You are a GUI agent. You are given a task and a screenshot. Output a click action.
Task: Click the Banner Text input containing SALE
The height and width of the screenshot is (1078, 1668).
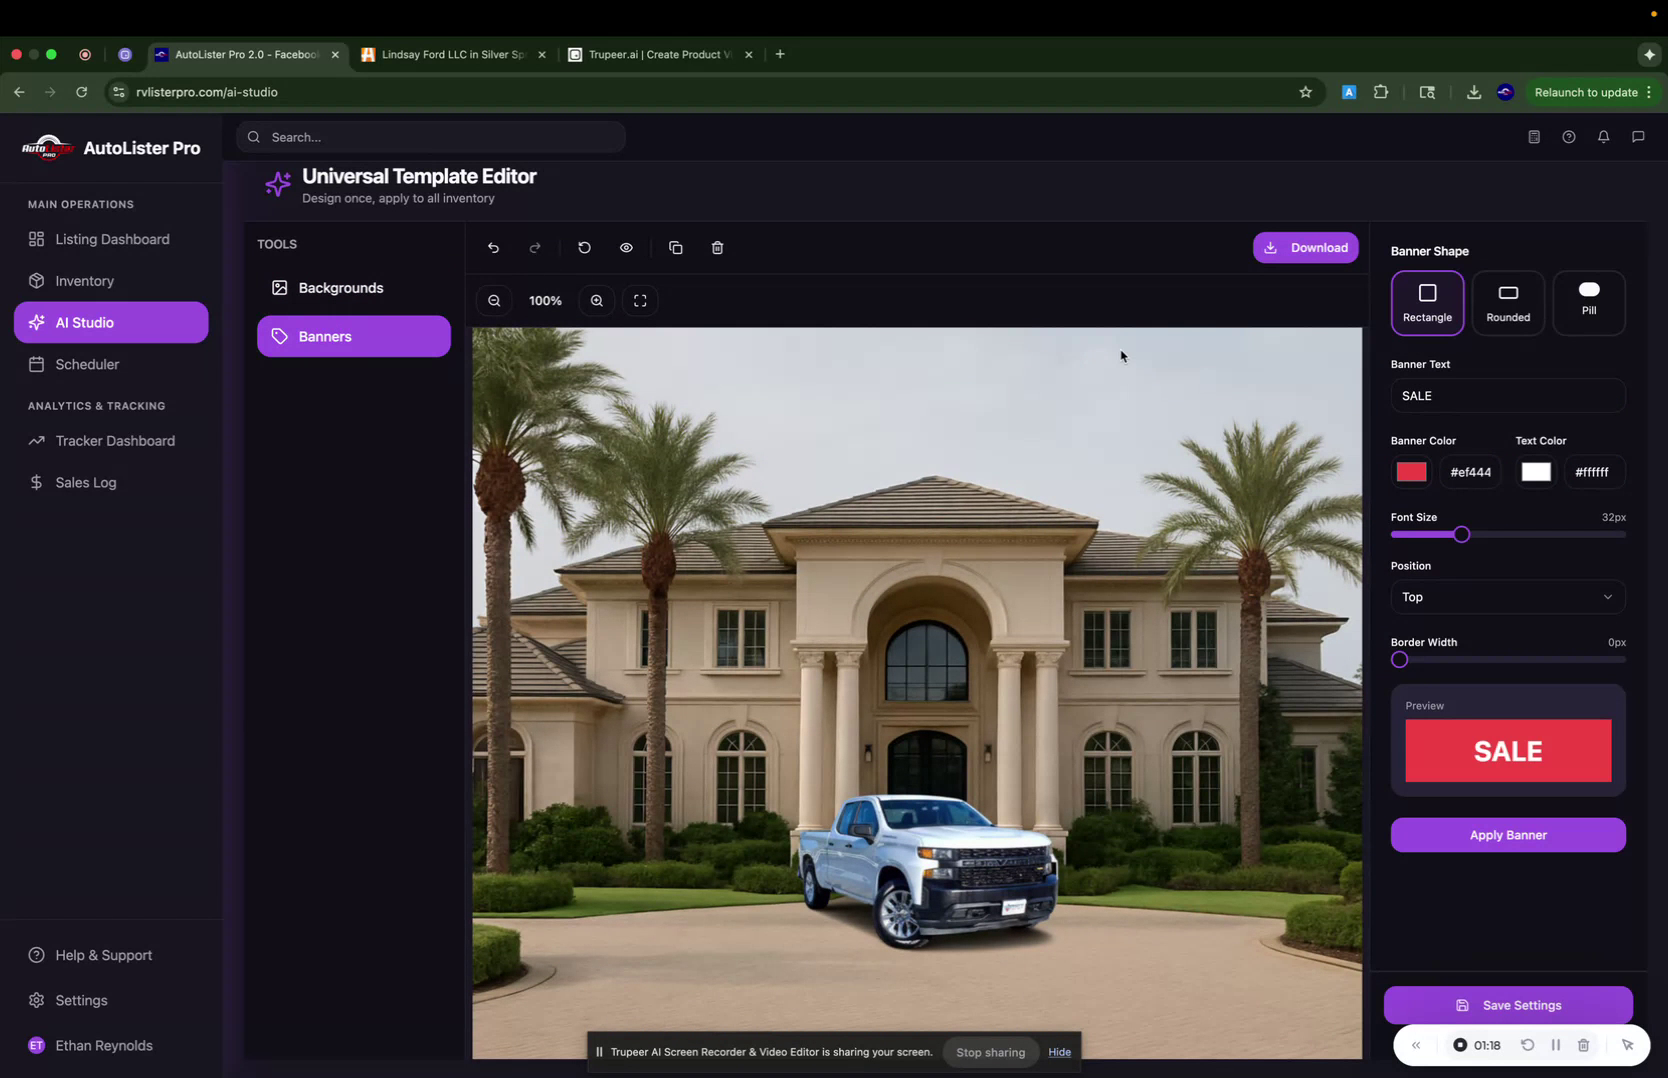click(1507, 395)
